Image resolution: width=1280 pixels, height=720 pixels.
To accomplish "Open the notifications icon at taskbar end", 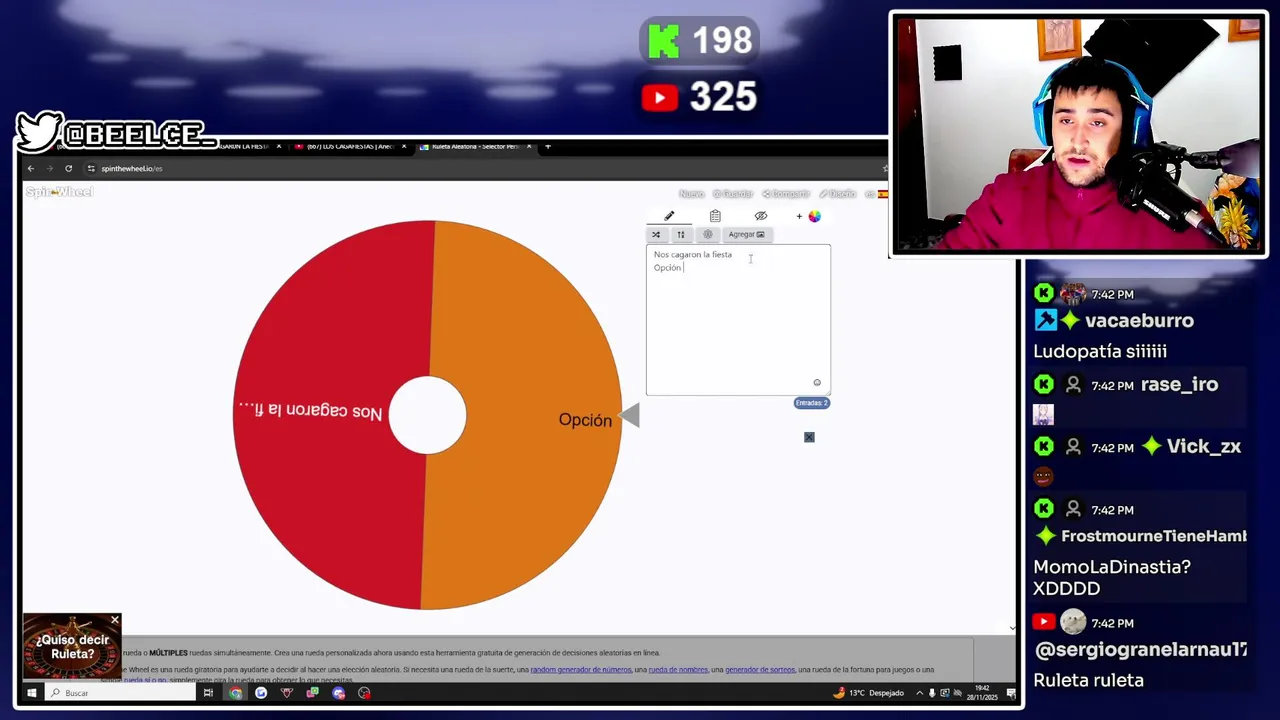I will (x=1010, y=693).
